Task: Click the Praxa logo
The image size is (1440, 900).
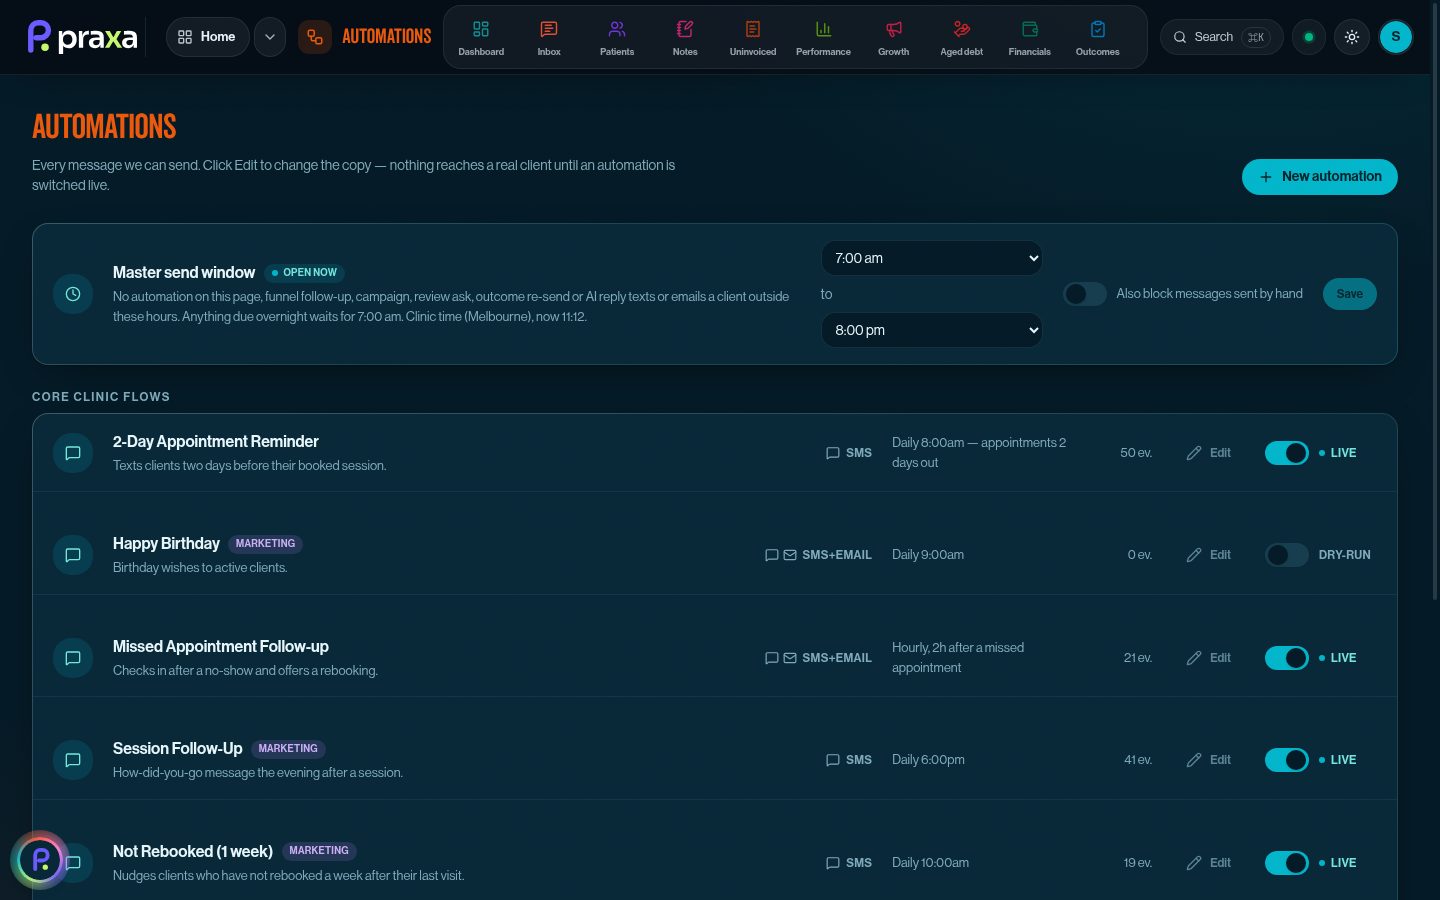Action: click(82, 37)
